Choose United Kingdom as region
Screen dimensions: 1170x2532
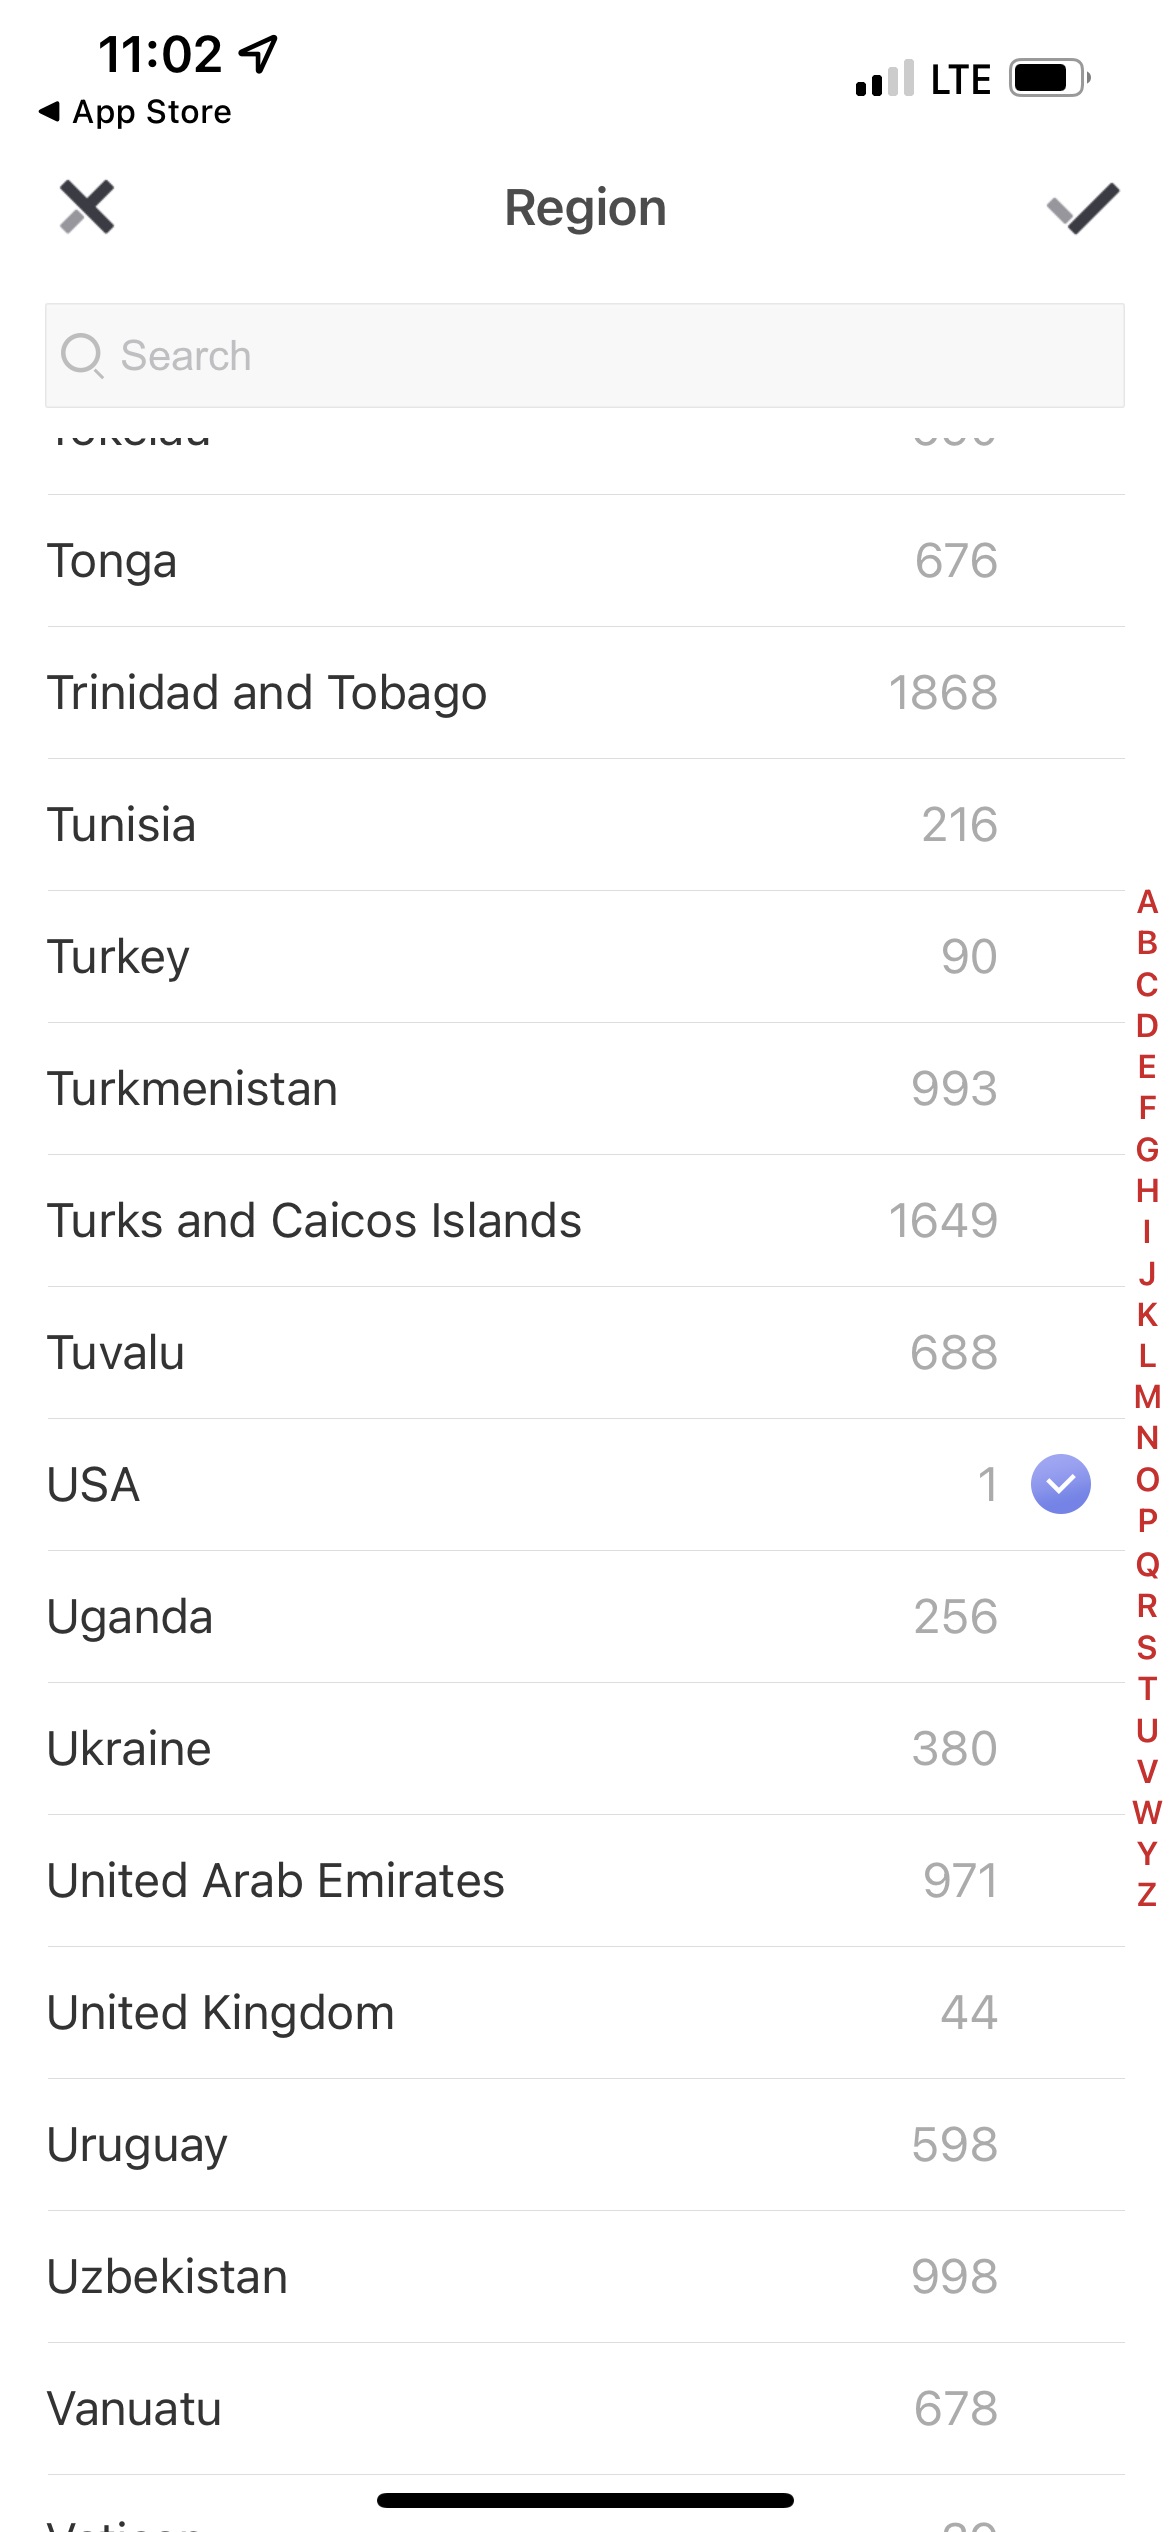[x=585, y=2013]
